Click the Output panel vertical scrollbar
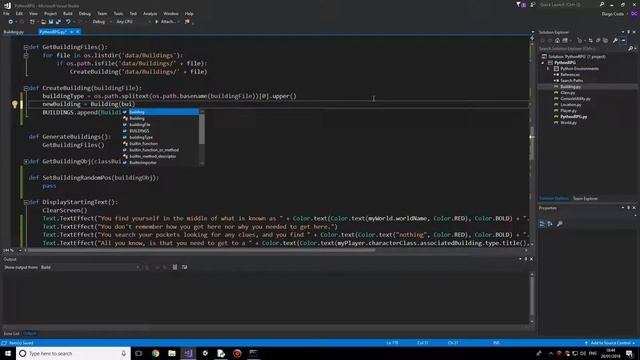This screenshot has height=360, width=640. click(x=532, y=295)
